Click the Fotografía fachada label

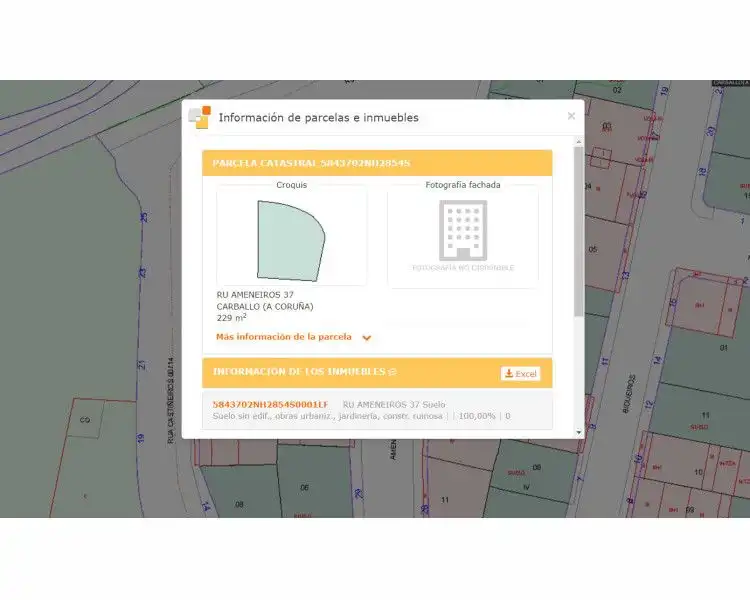click(x=463, y=185)
